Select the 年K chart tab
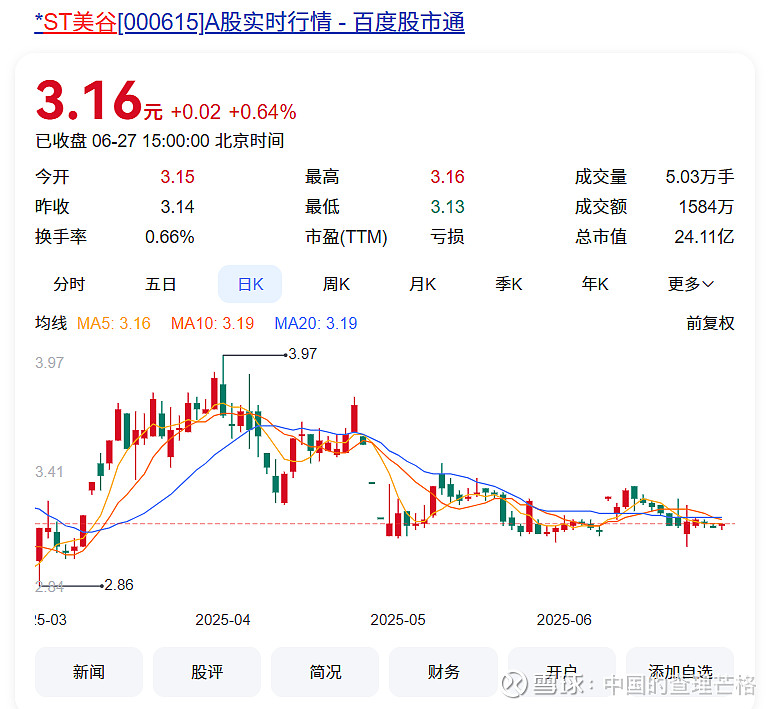This screenshot has height=709, width=779. click(x=595, y=284)
